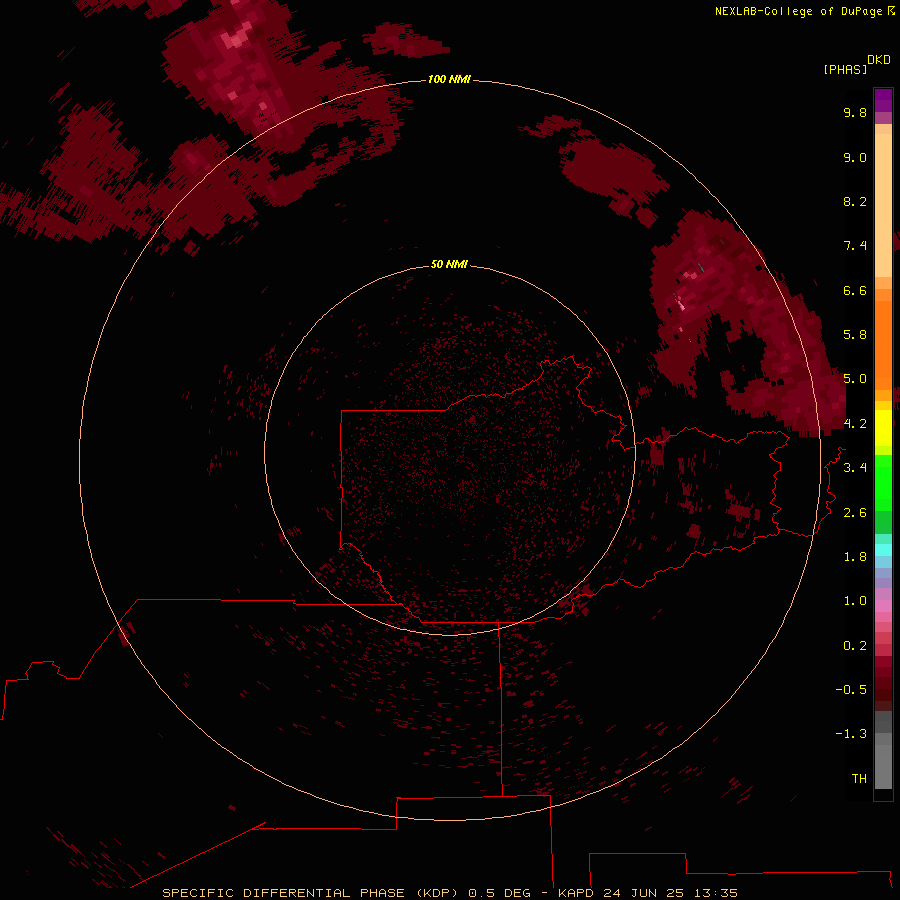The image size is (900, 900).
Task: Click the 1.0 value on color scale
Action: point(855,601)
